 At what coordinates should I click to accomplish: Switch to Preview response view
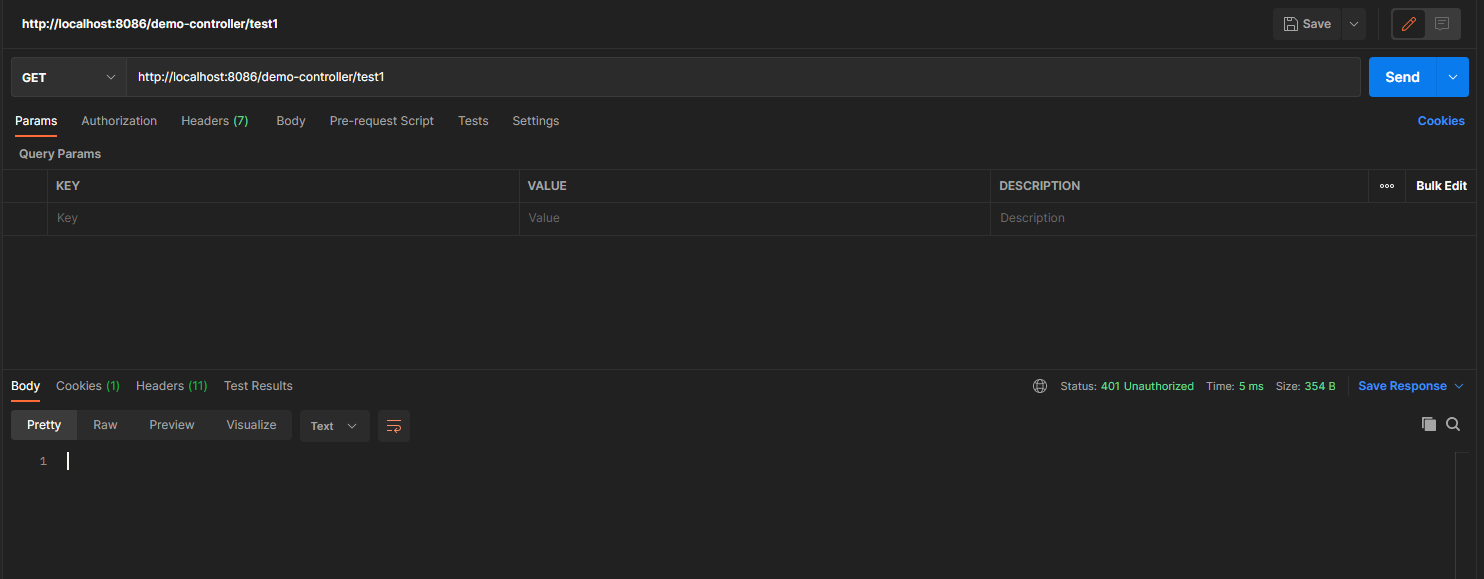point(172,425)
